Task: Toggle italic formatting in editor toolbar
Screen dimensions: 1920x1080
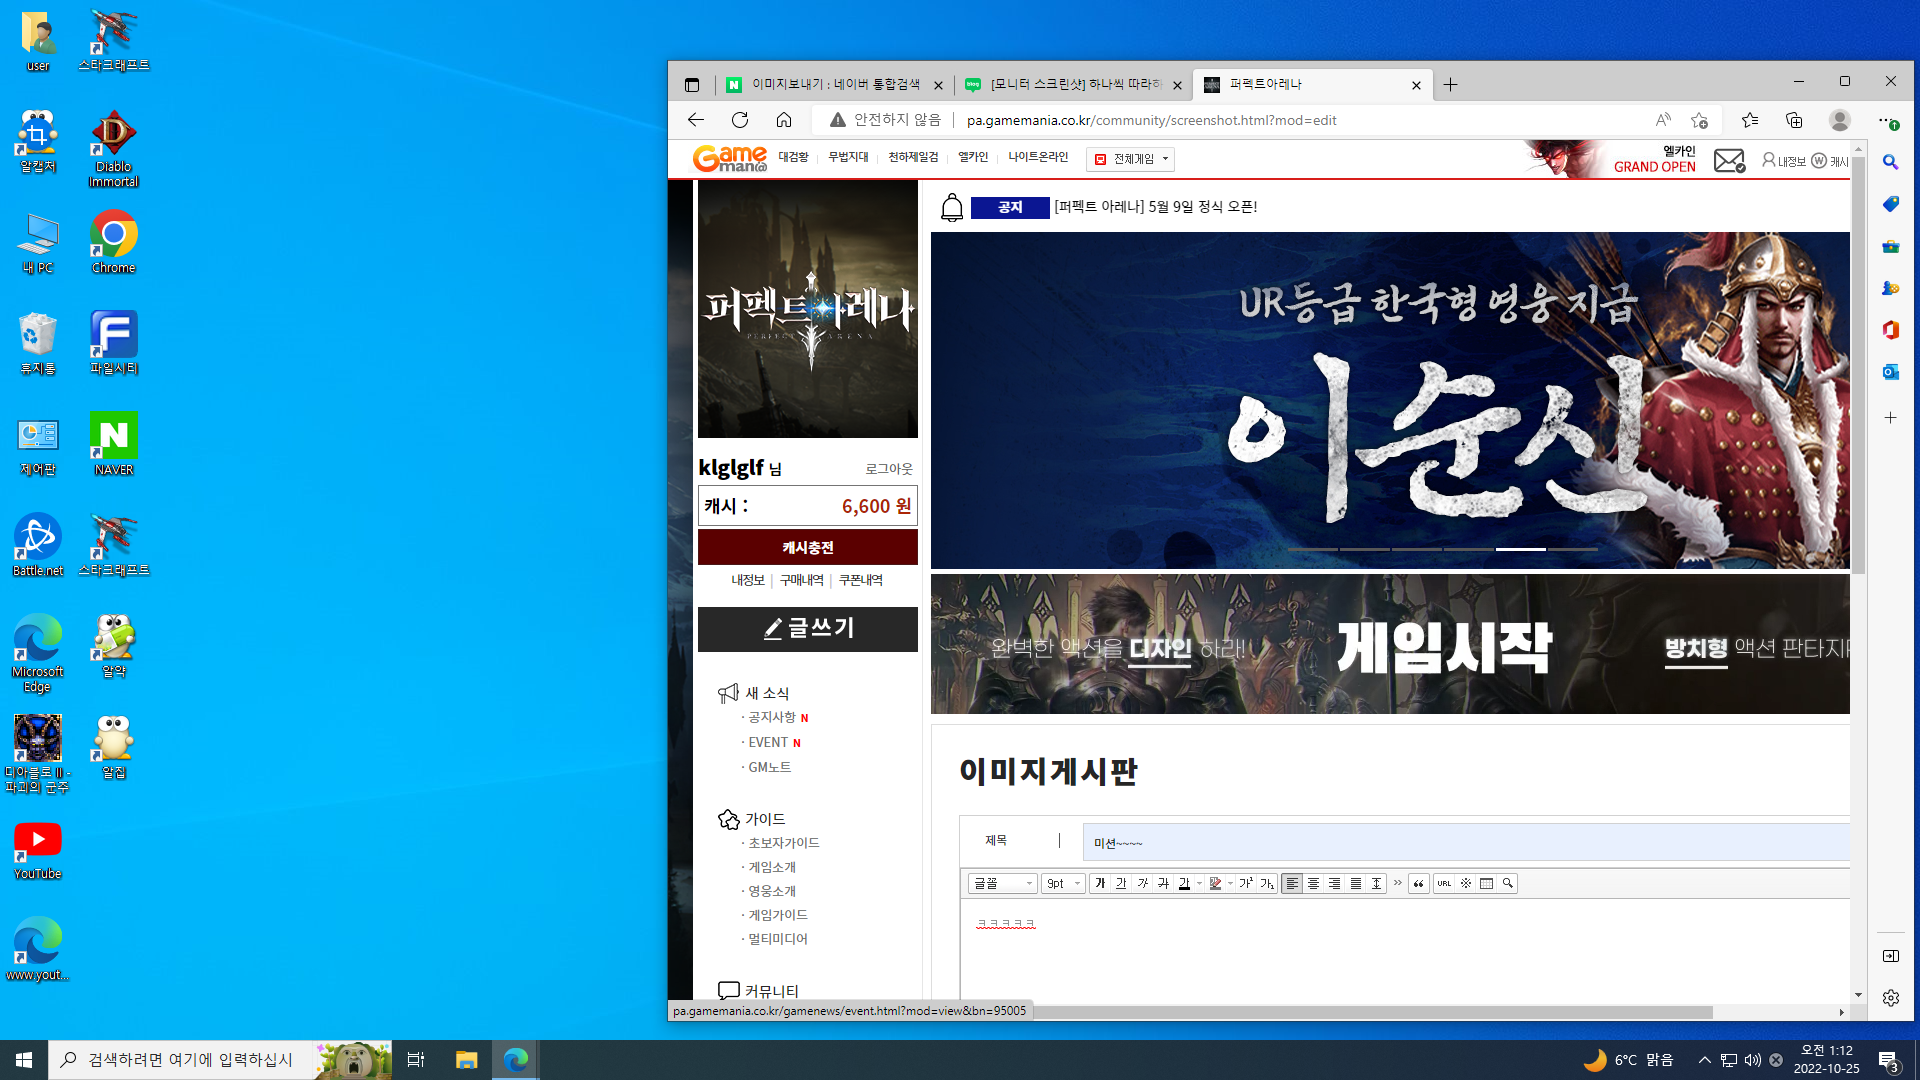Action: [x=1142, y=883]
